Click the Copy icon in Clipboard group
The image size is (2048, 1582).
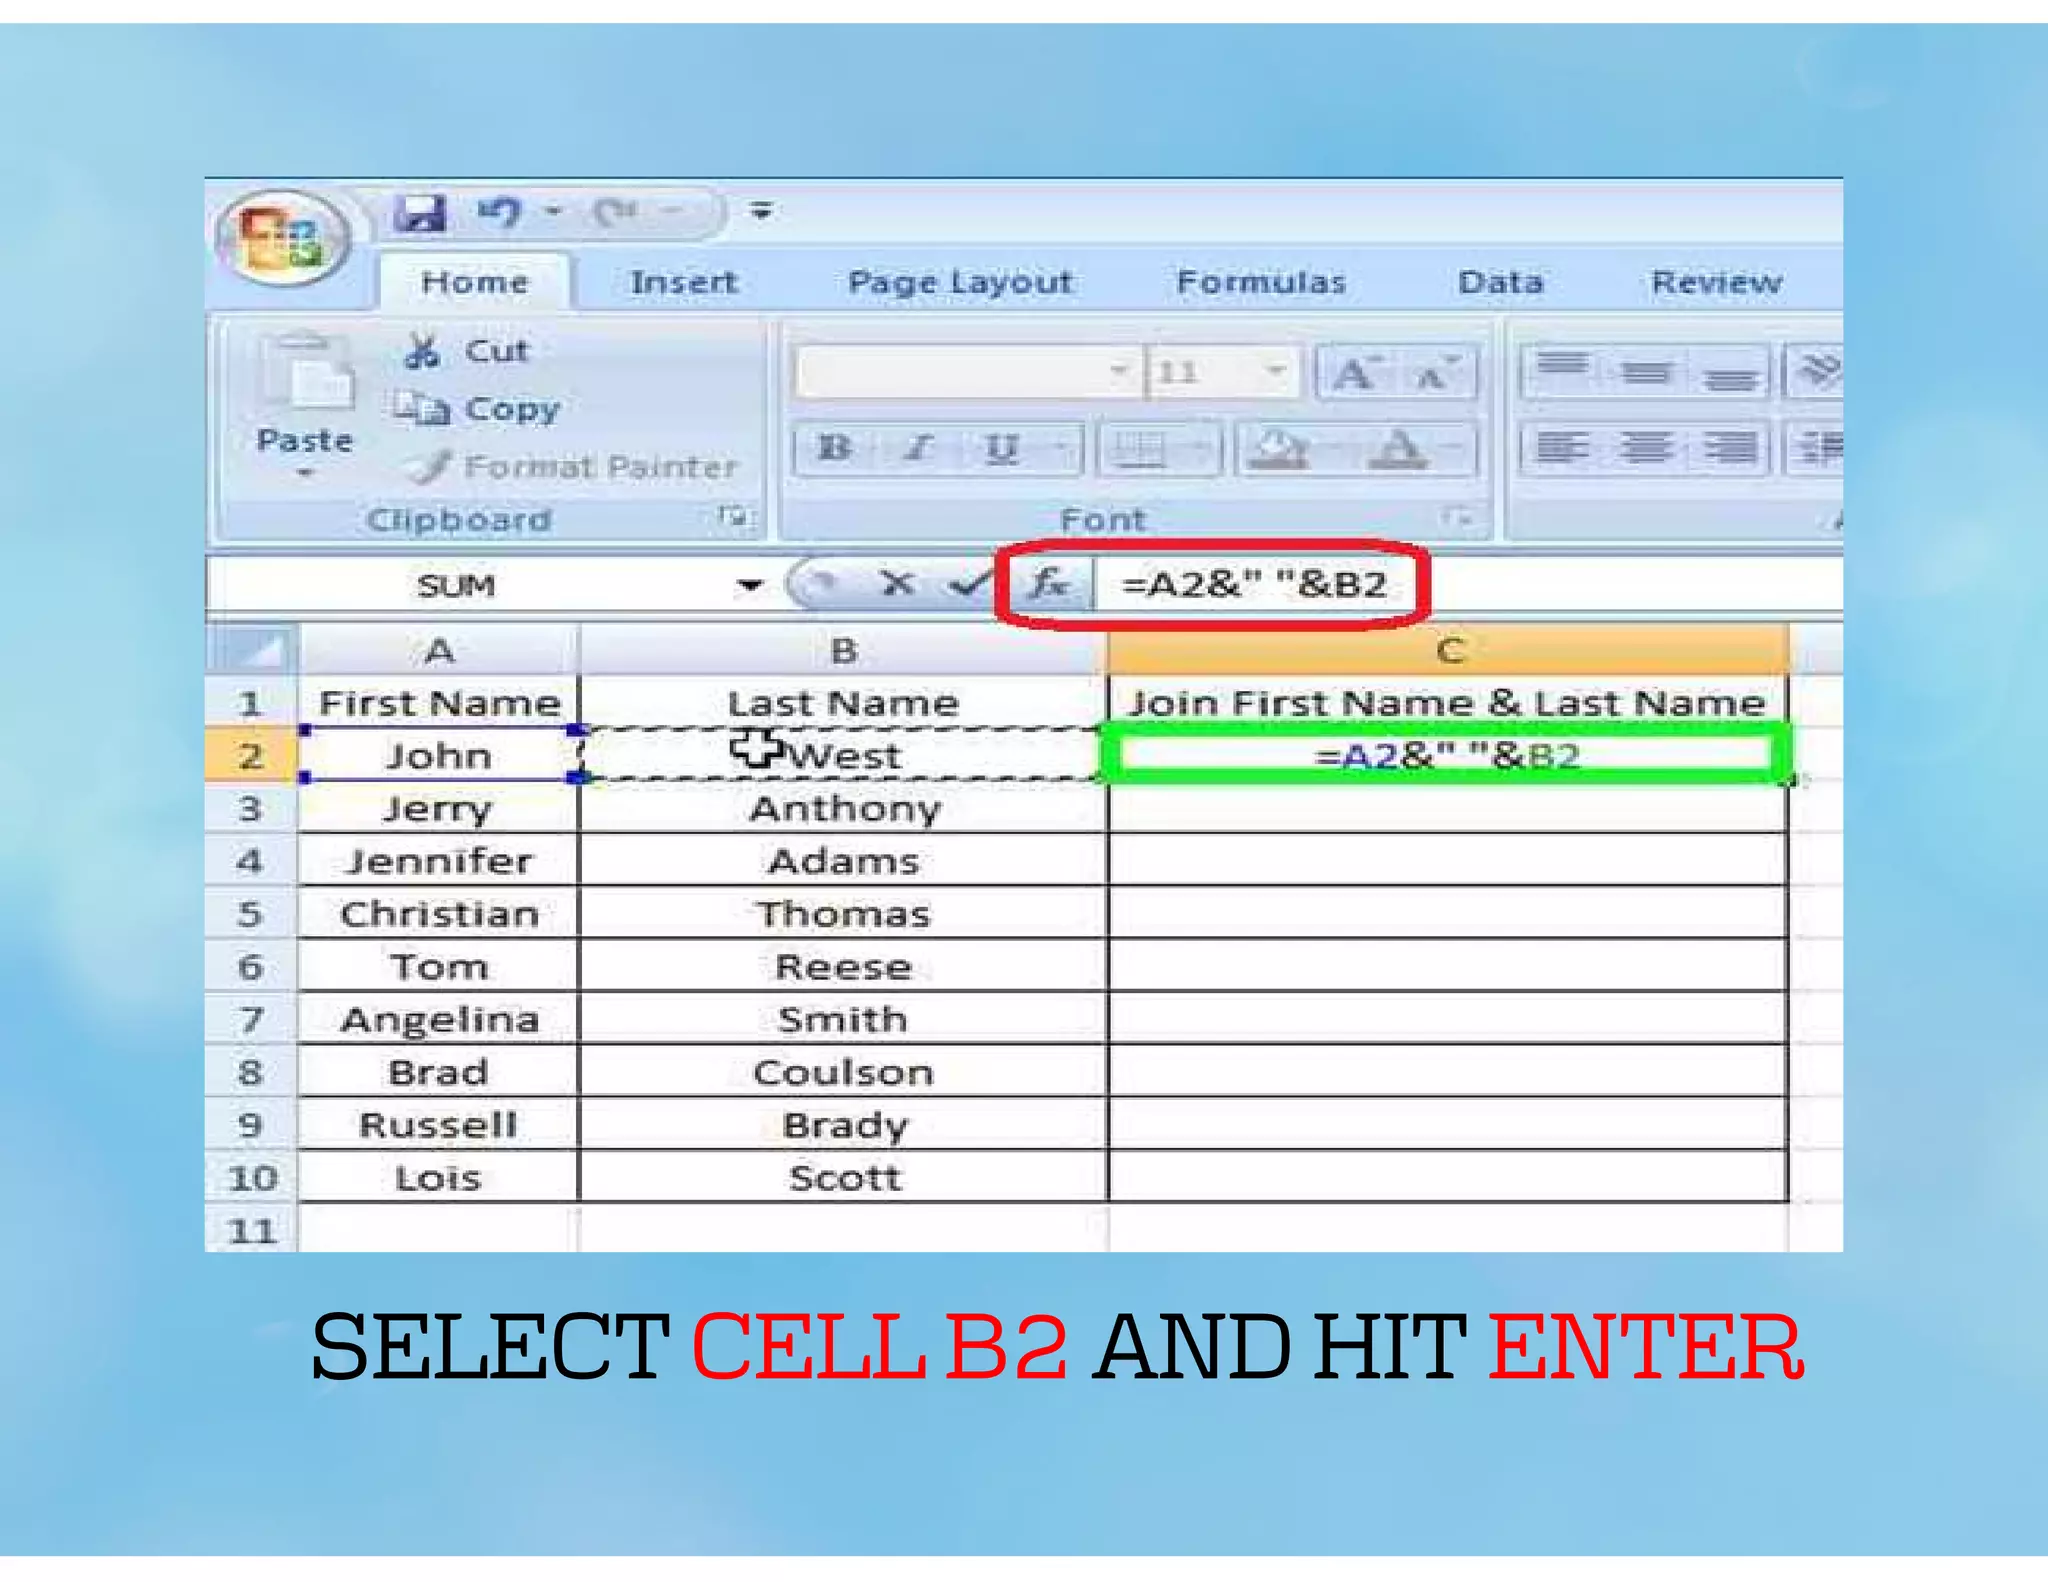pyautogui.click(x=420, y=409)
